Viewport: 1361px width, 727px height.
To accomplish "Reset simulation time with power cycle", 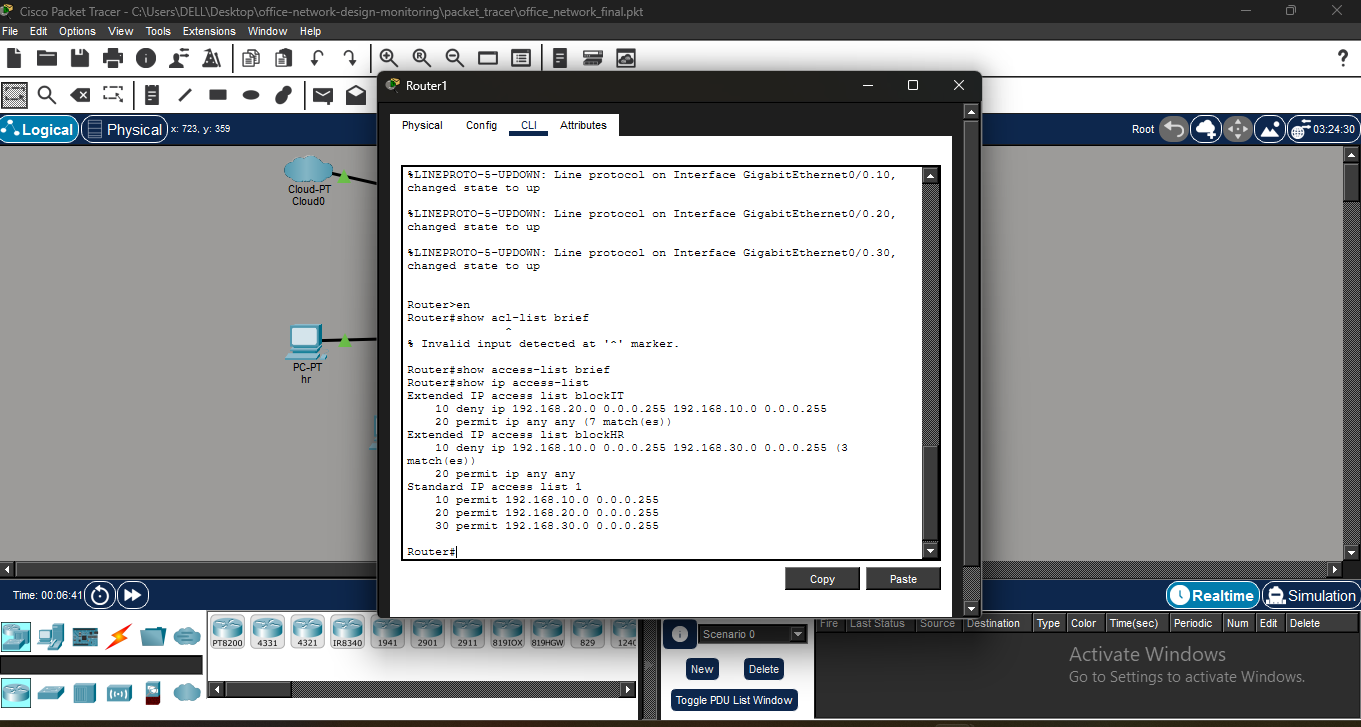I will (x=100, y=595).
